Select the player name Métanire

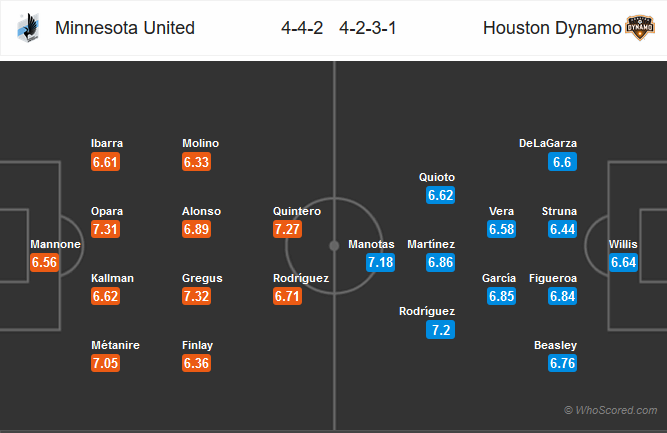pos(115,345)
